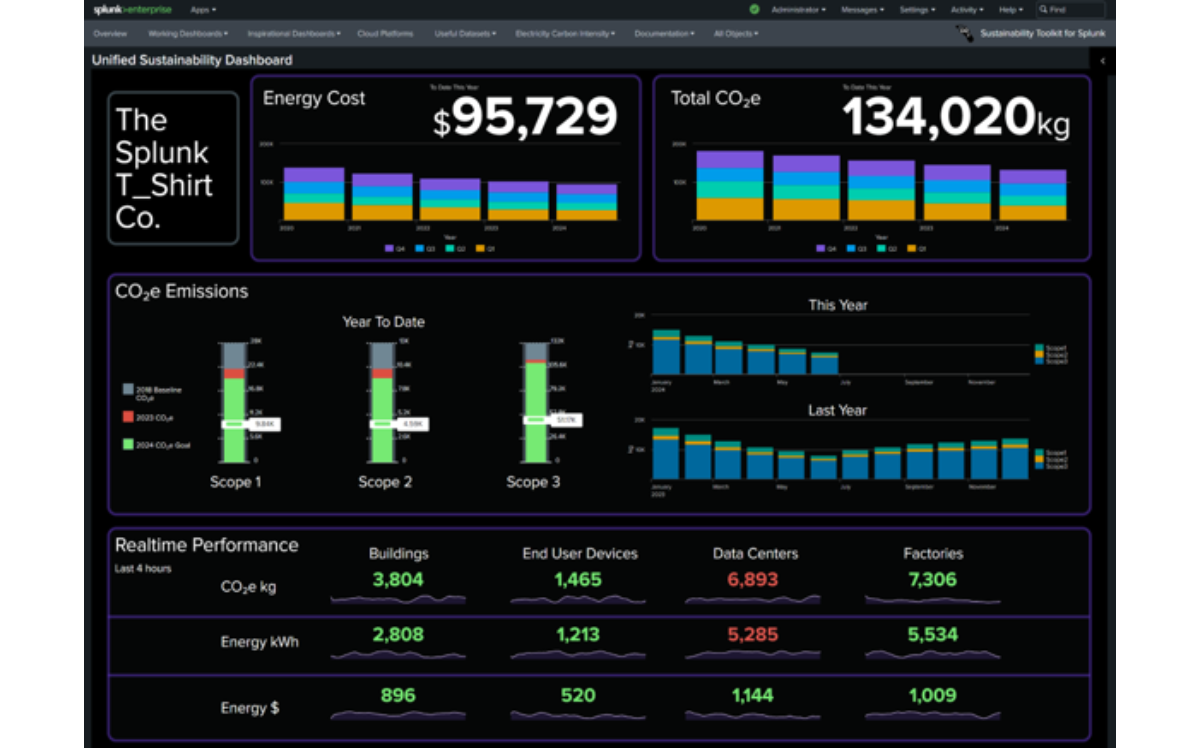Click the $95,729 energy cost value

(x=525, y=118)
